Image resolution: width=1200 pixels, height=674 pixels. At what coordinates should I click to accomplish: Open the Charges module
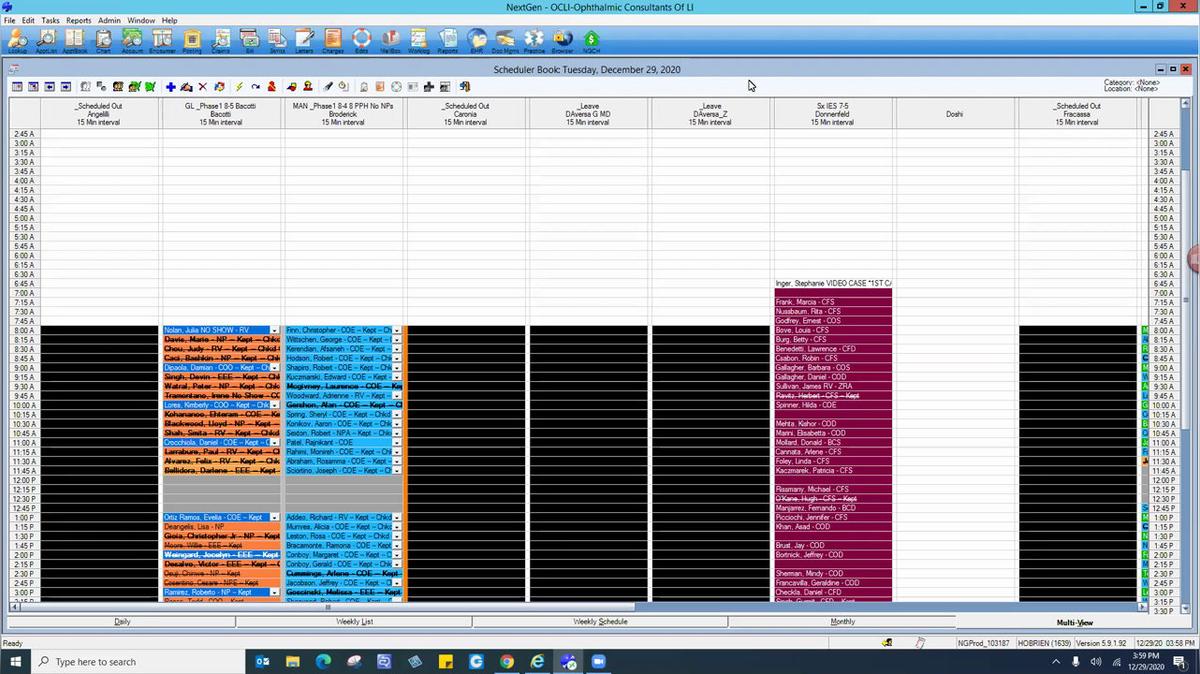click(x=335, y=40)
